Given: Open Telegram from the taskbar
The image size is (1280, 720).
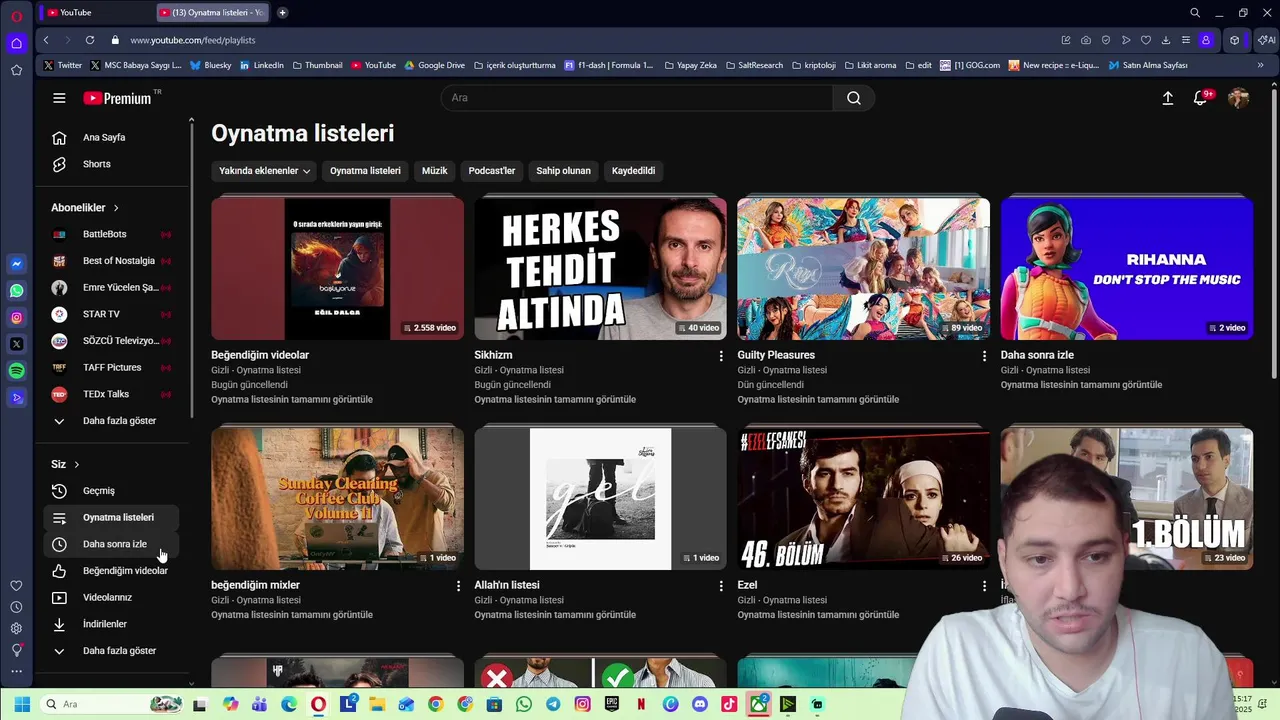Looking at the screenshot, I should (553, 704).
